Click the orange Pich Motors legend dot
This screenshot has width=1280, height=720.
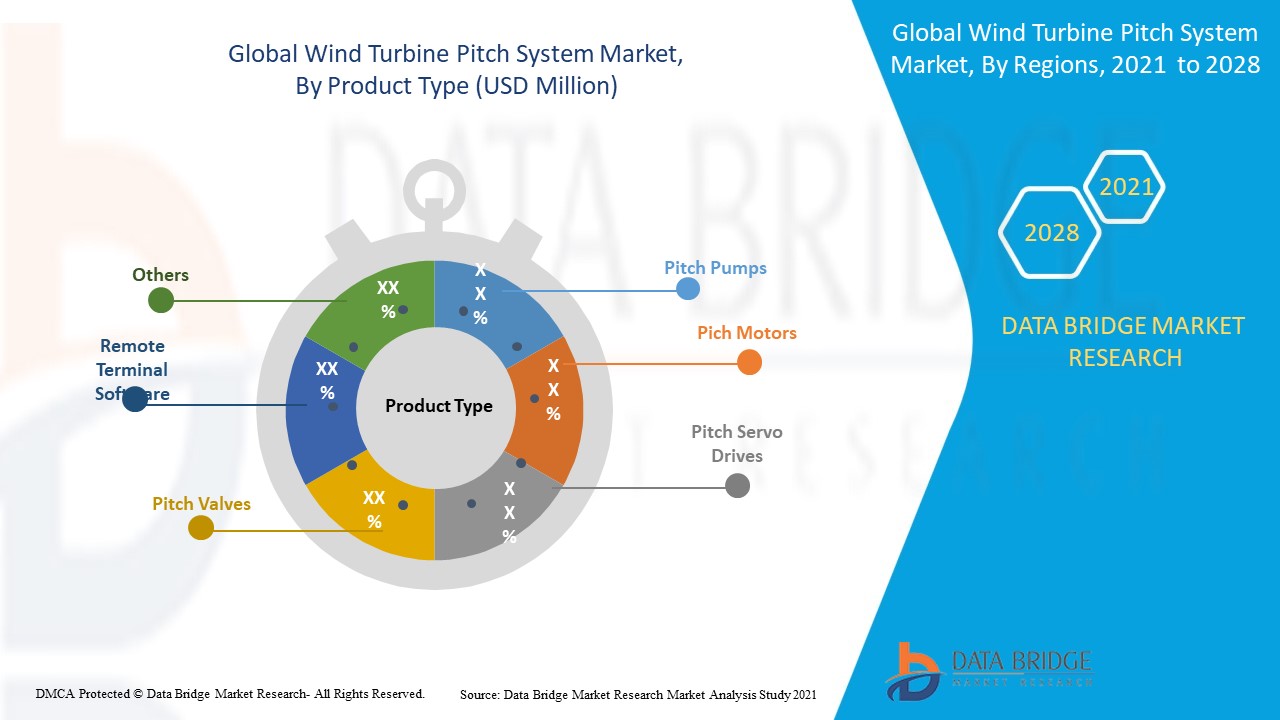(x=749, y=363)
